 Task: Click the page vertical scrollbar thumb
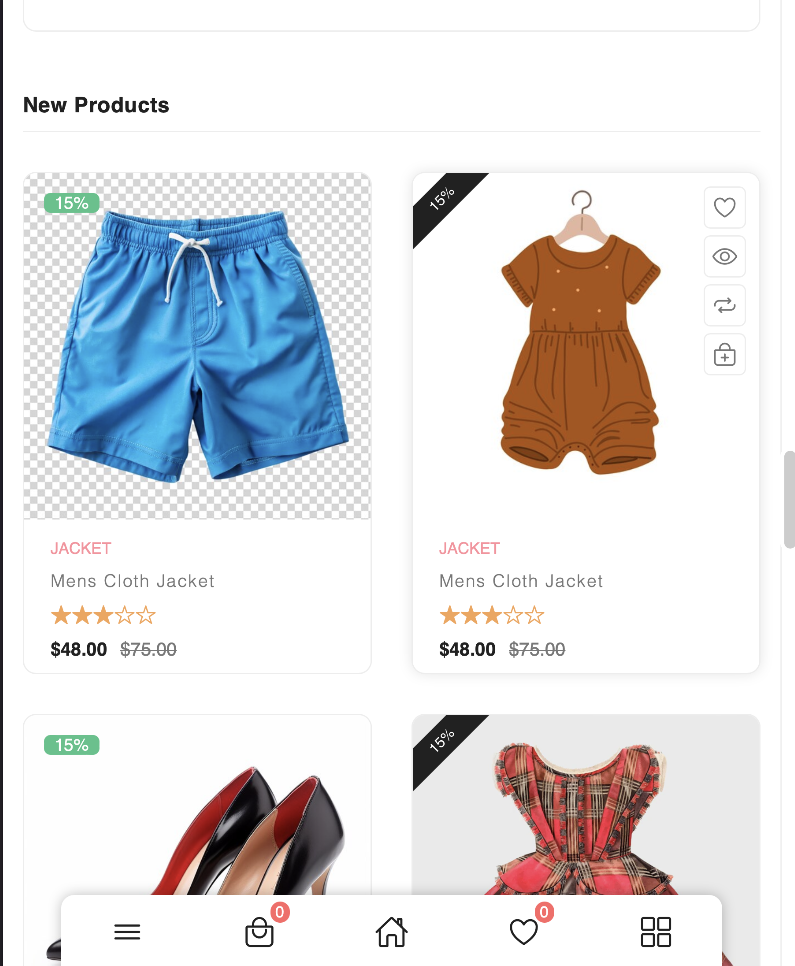(x=789, y=499)
